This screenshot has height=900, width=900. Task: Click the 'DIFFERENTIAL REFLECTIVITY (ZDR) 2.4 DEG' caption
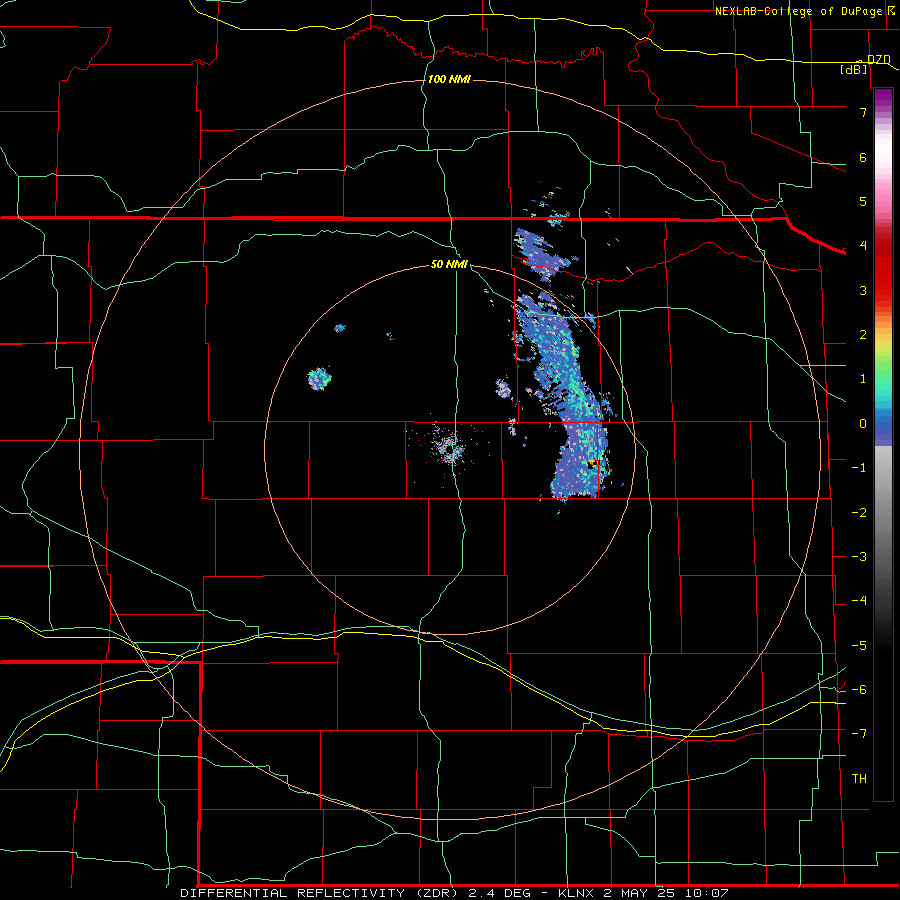pos(360,893)
